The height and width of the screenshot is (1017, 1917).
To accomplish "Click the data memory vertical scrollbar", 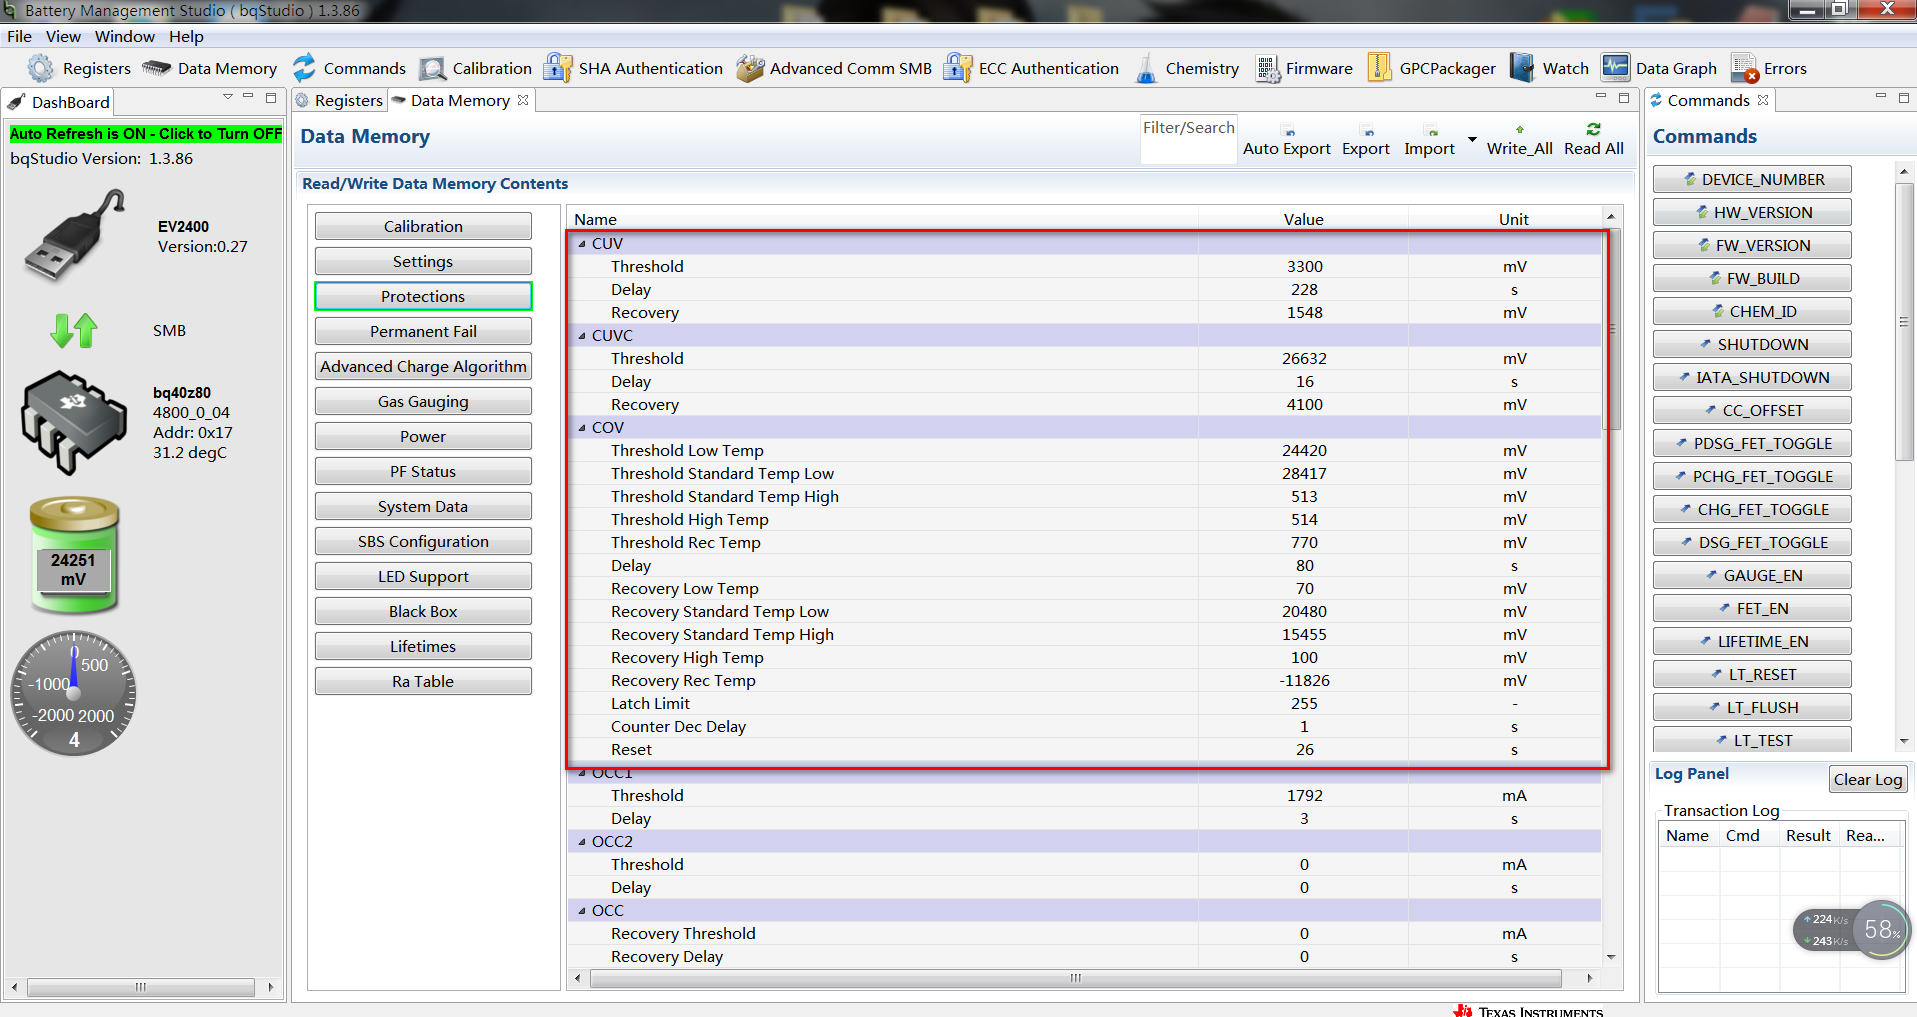I will (1613, 330).
